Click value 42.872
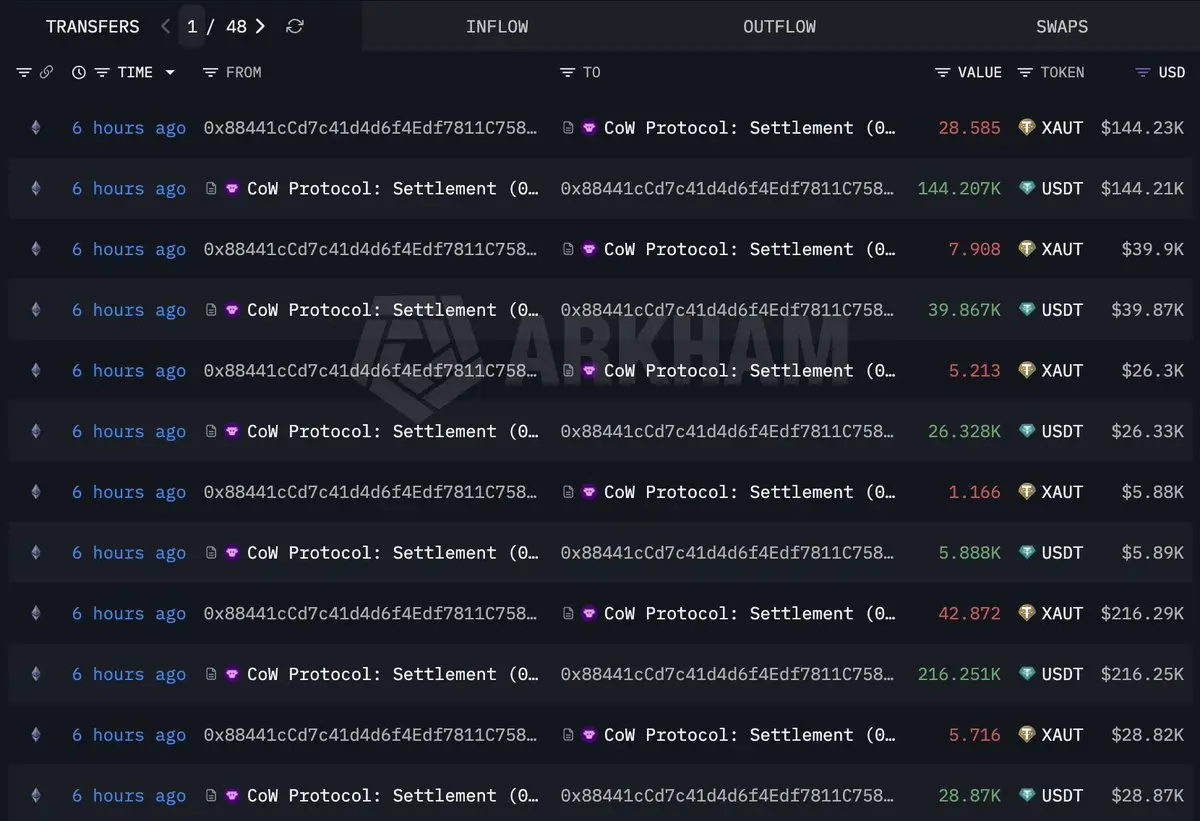The image size is (1200, 821). 969,613
